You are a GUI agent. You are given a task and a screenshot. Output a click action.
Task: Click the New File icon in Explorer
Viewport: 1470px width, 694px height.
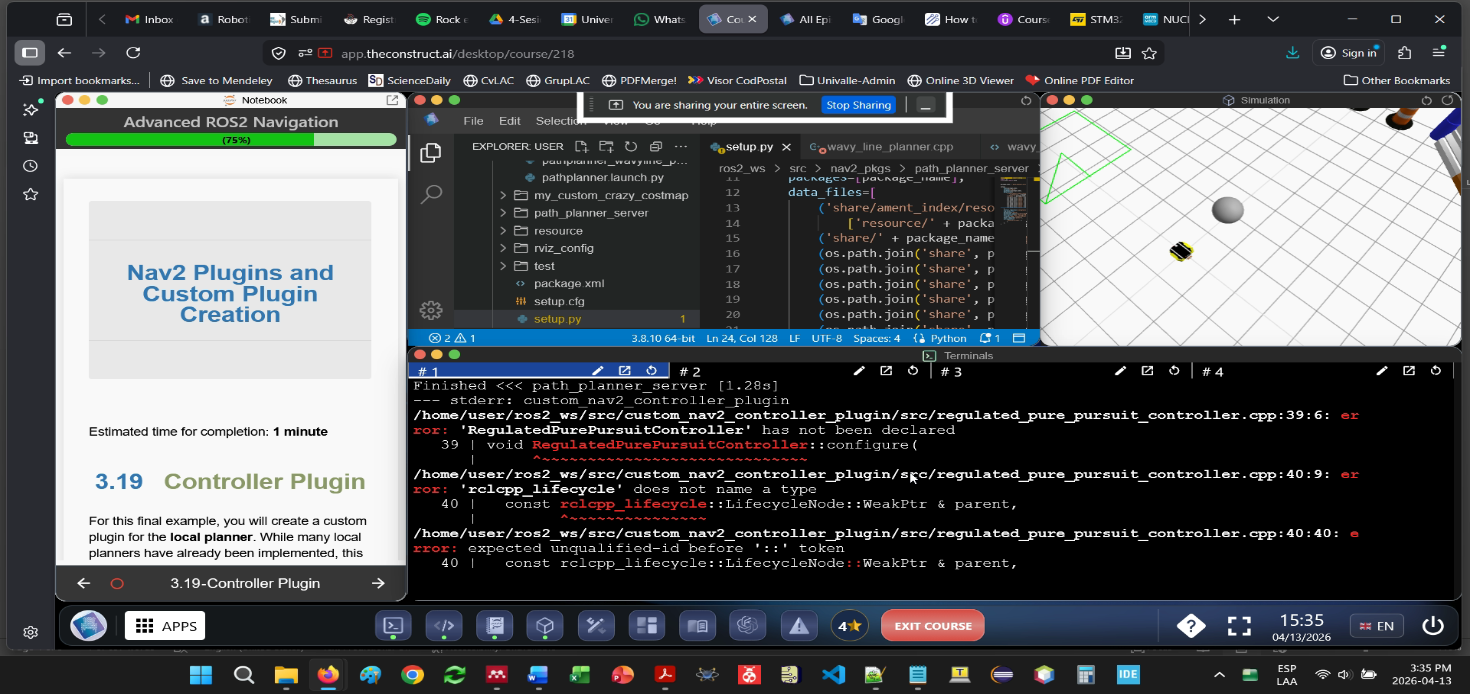pos(581,147)
